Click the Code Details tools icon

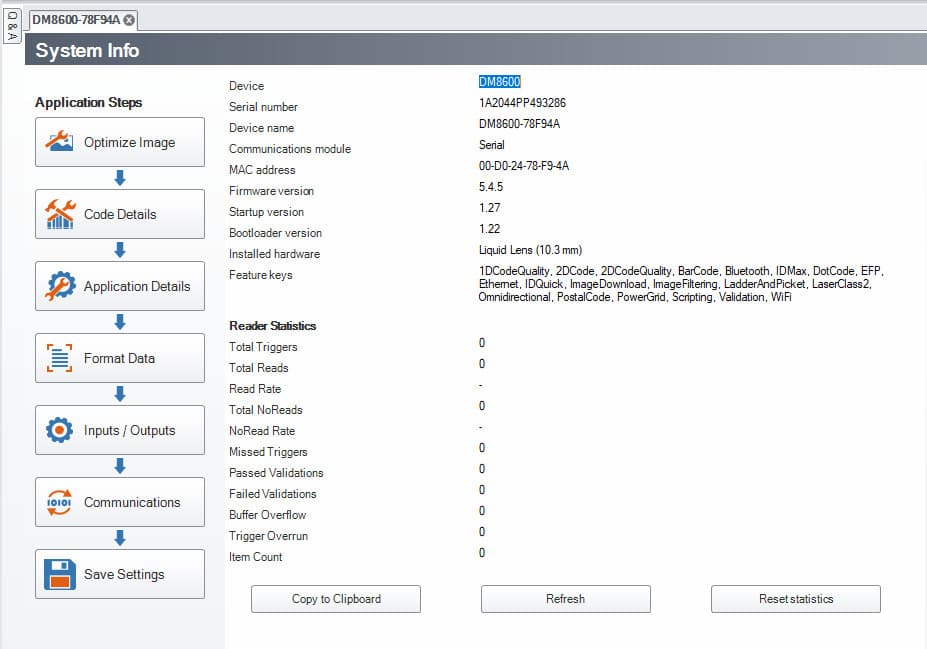pos(60,214)
